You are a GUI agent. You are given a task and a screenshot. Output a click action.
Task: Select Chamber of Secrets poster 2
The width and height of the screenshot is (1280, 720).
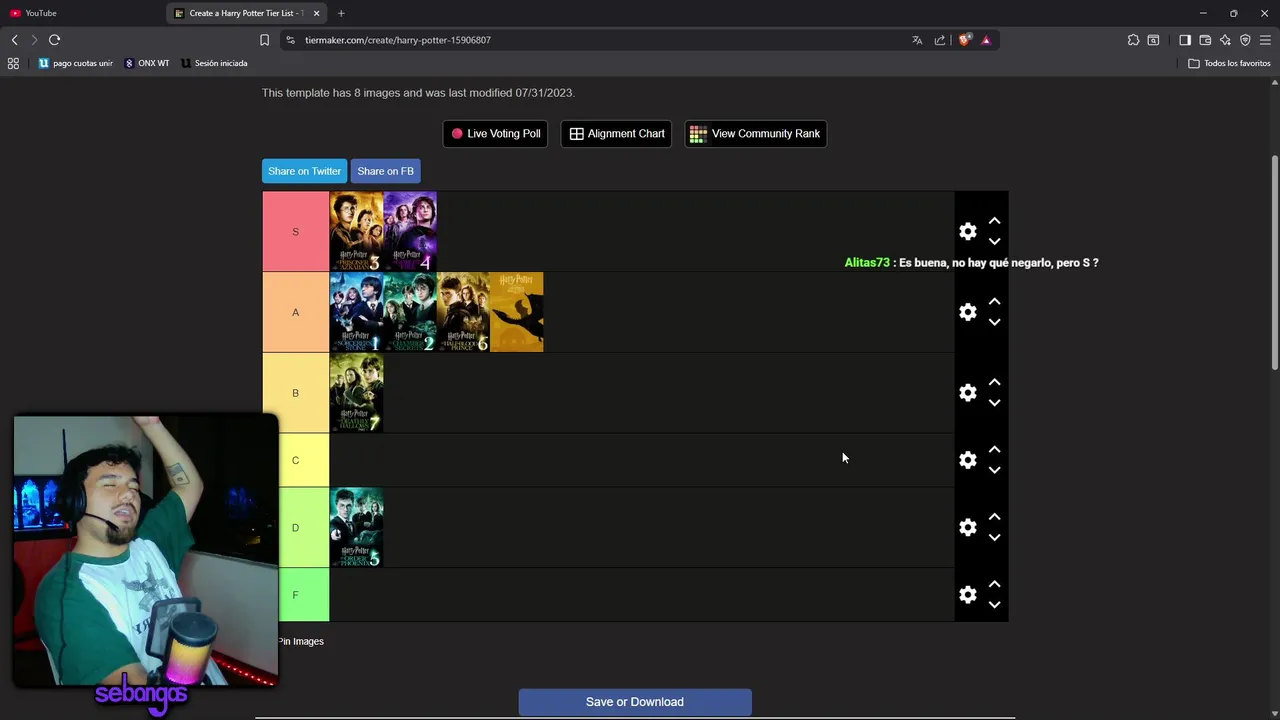410,312
